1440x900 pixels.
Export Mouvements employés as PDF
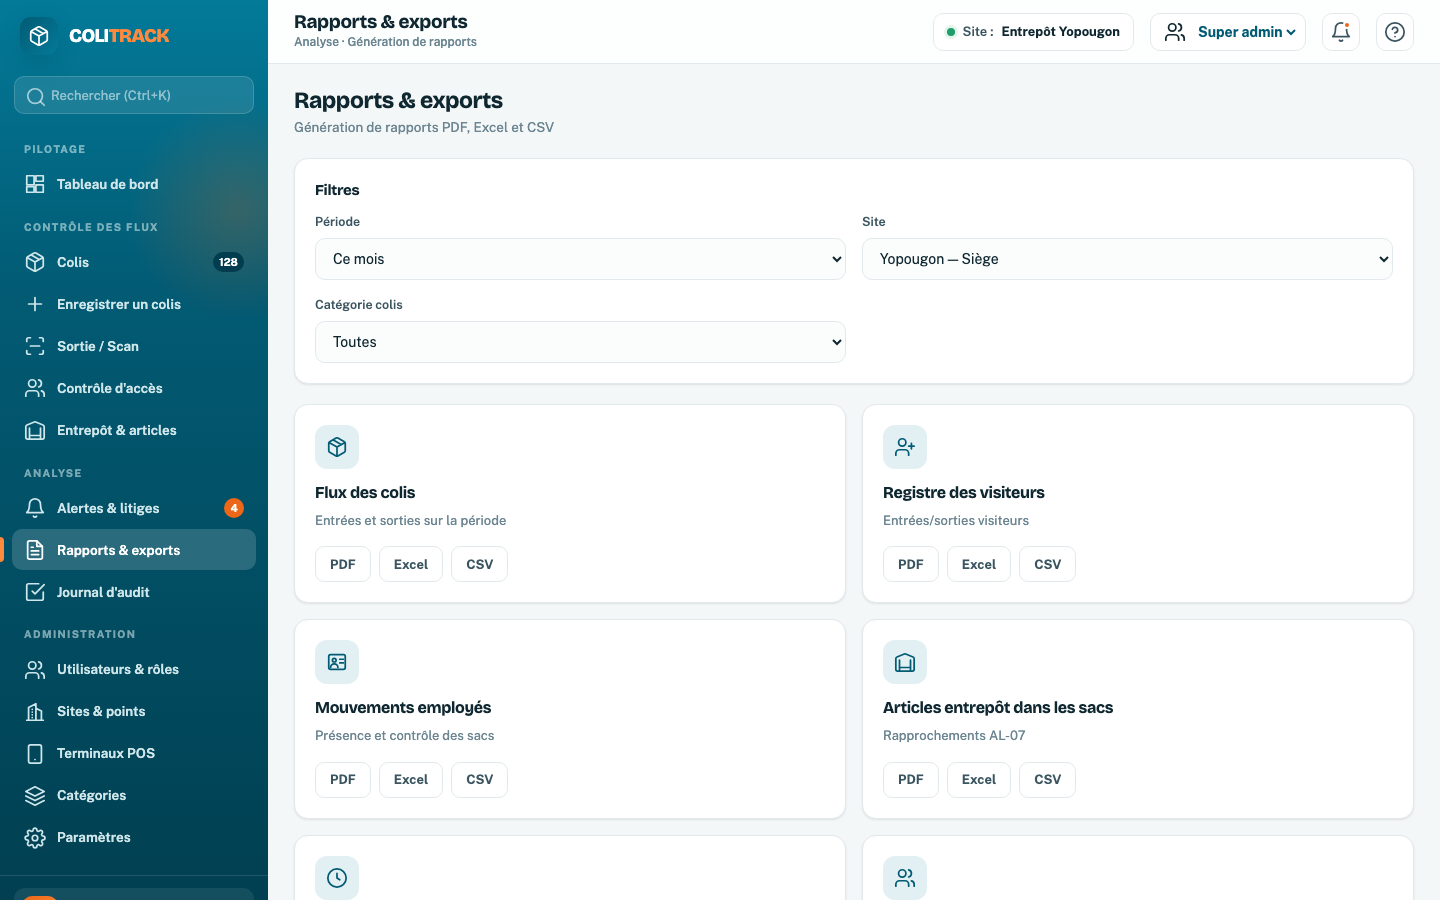pos(343,779)
